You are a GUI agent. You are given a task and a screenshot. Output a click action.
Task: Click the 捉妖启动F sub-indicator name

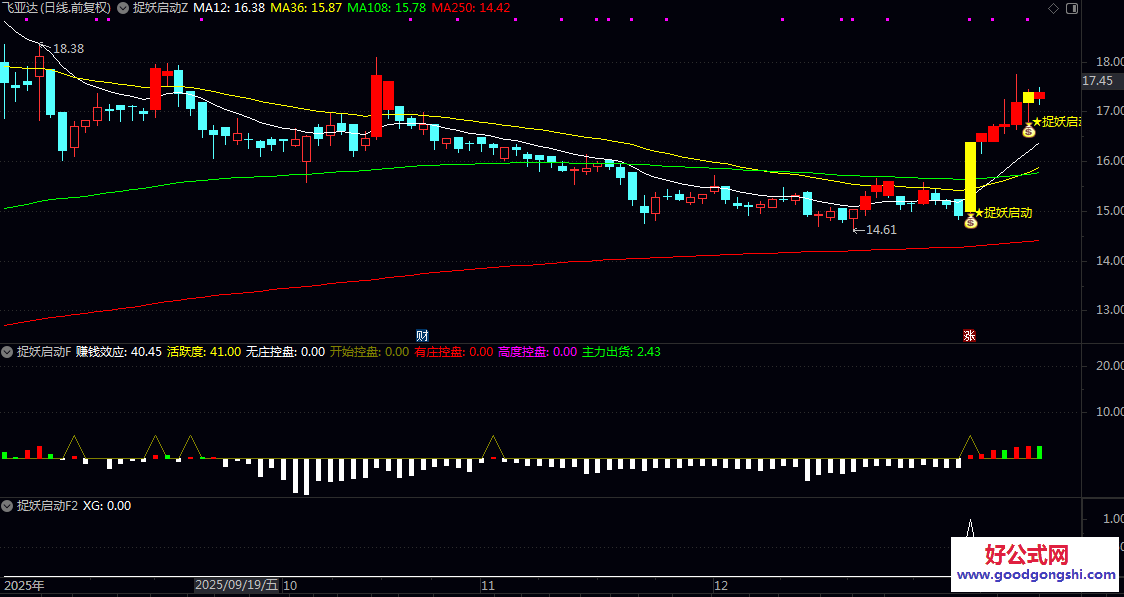pos(43,352)
